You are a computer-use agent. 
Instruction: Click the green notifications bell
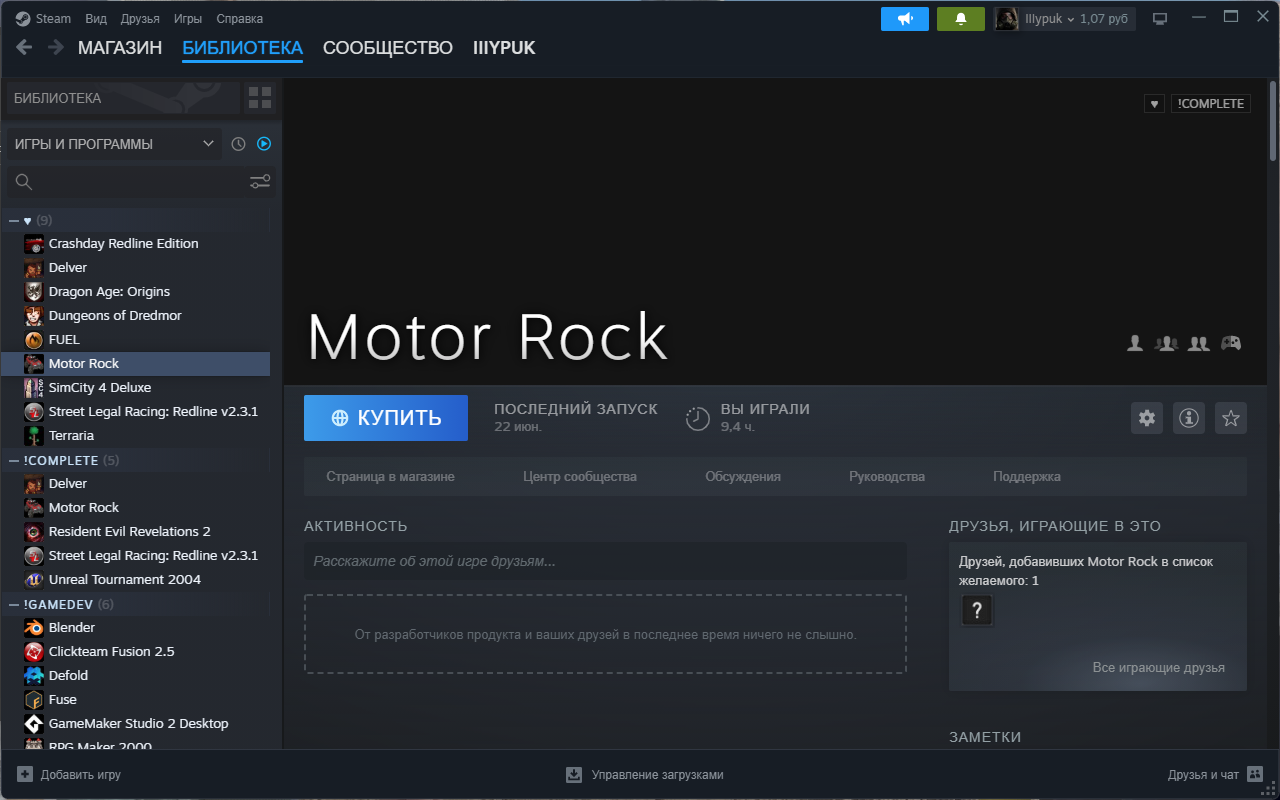tap(960, 19)
